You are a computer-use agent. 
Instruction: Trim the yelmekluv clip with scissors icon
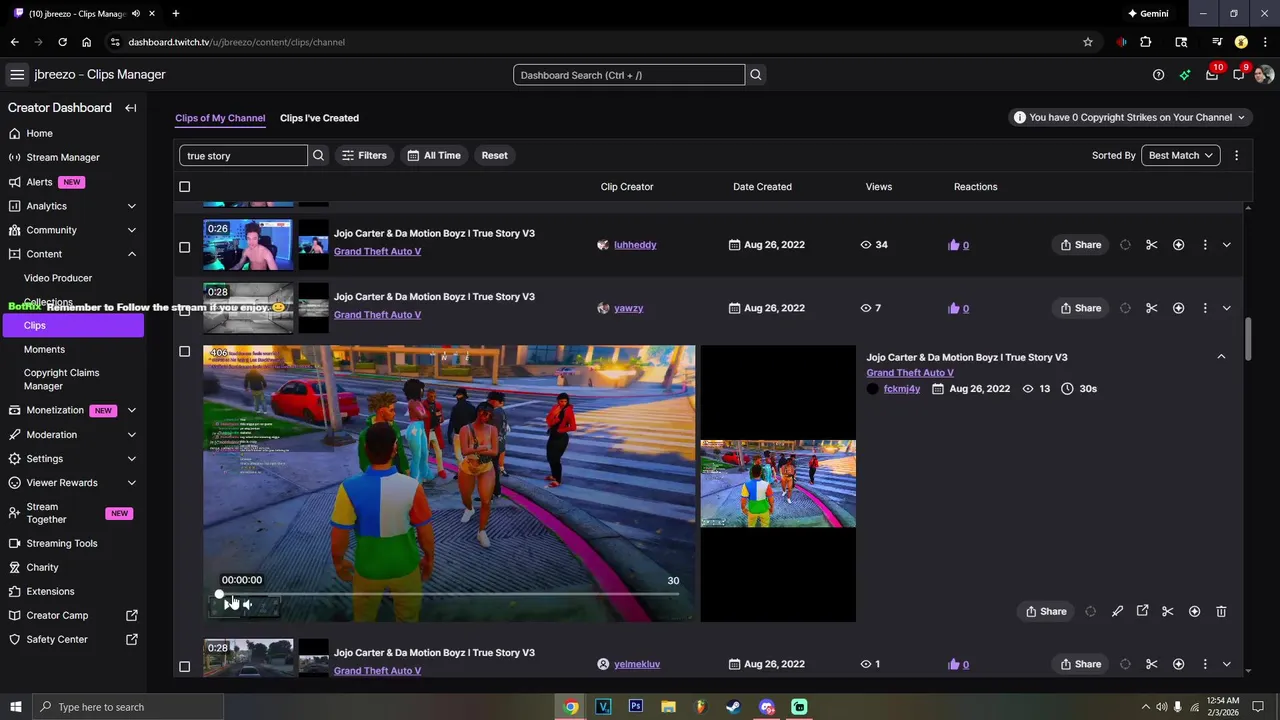tap(1152, 664)
